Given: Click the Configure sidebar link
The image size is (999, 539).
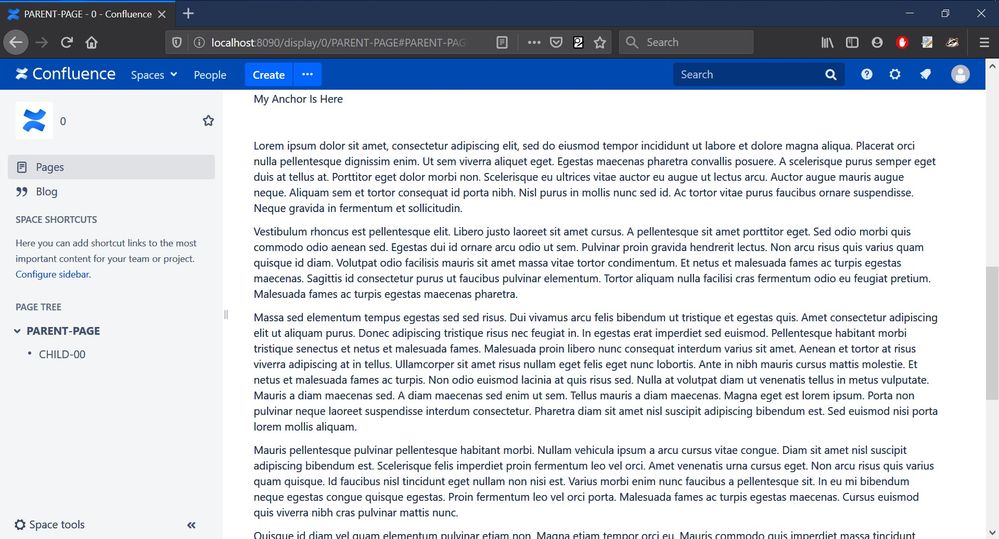Looking at the screenshot, I should (53, 274).
